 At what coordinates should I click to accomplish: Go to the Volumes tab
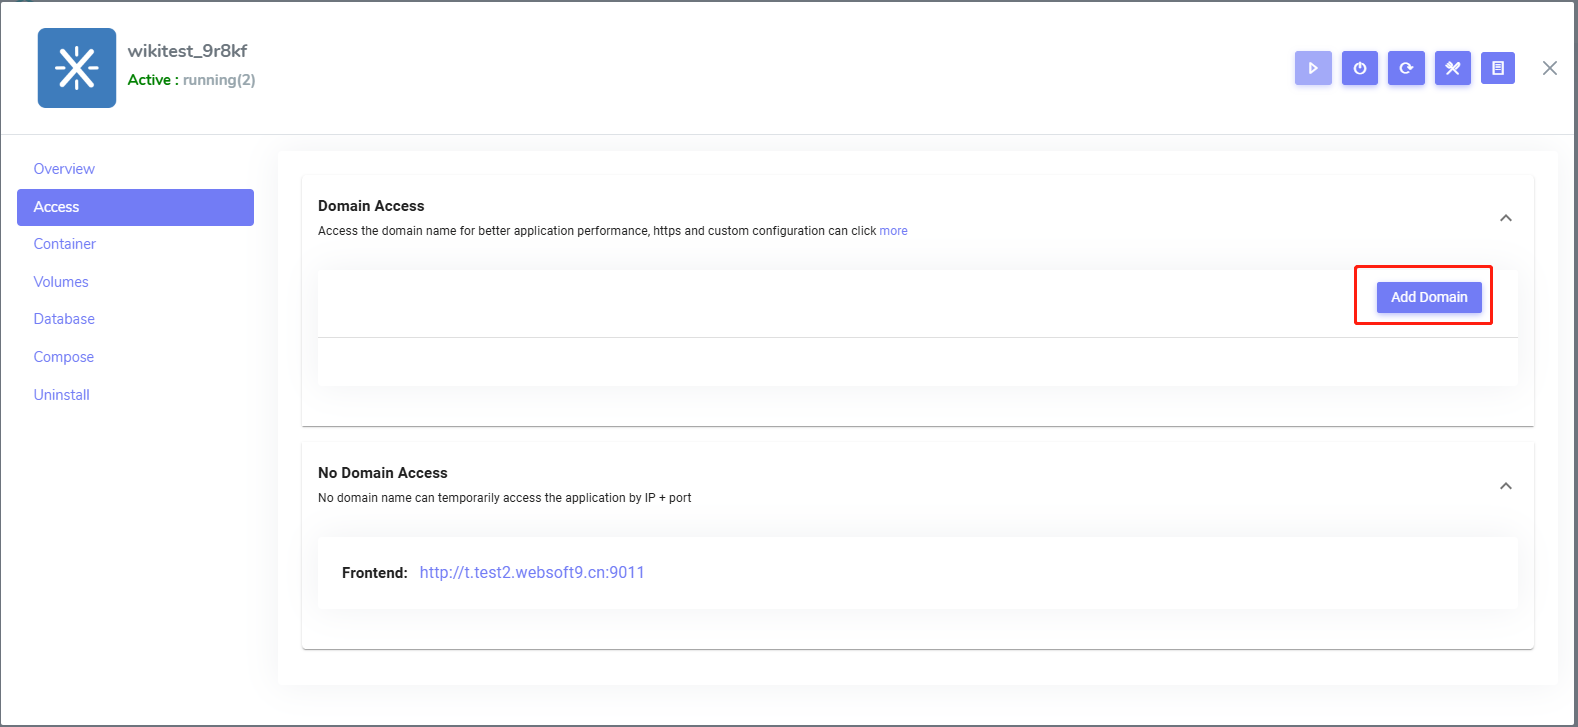coord(61,282)
